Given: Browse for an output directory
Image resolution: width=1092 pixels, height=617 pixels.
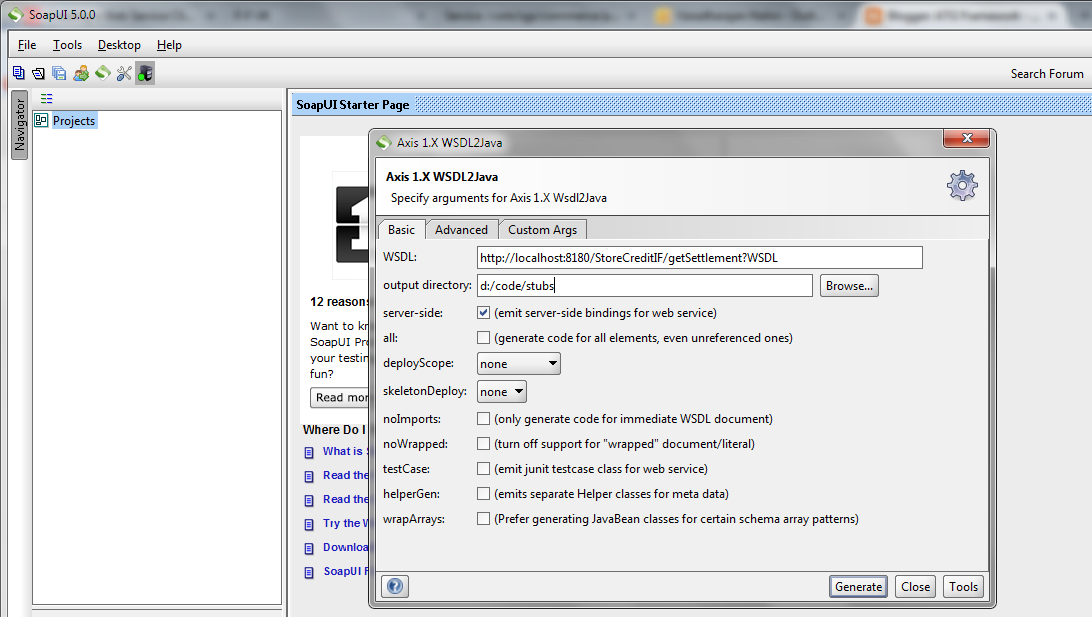Looking at the screenshot, I should pos(848,285).
